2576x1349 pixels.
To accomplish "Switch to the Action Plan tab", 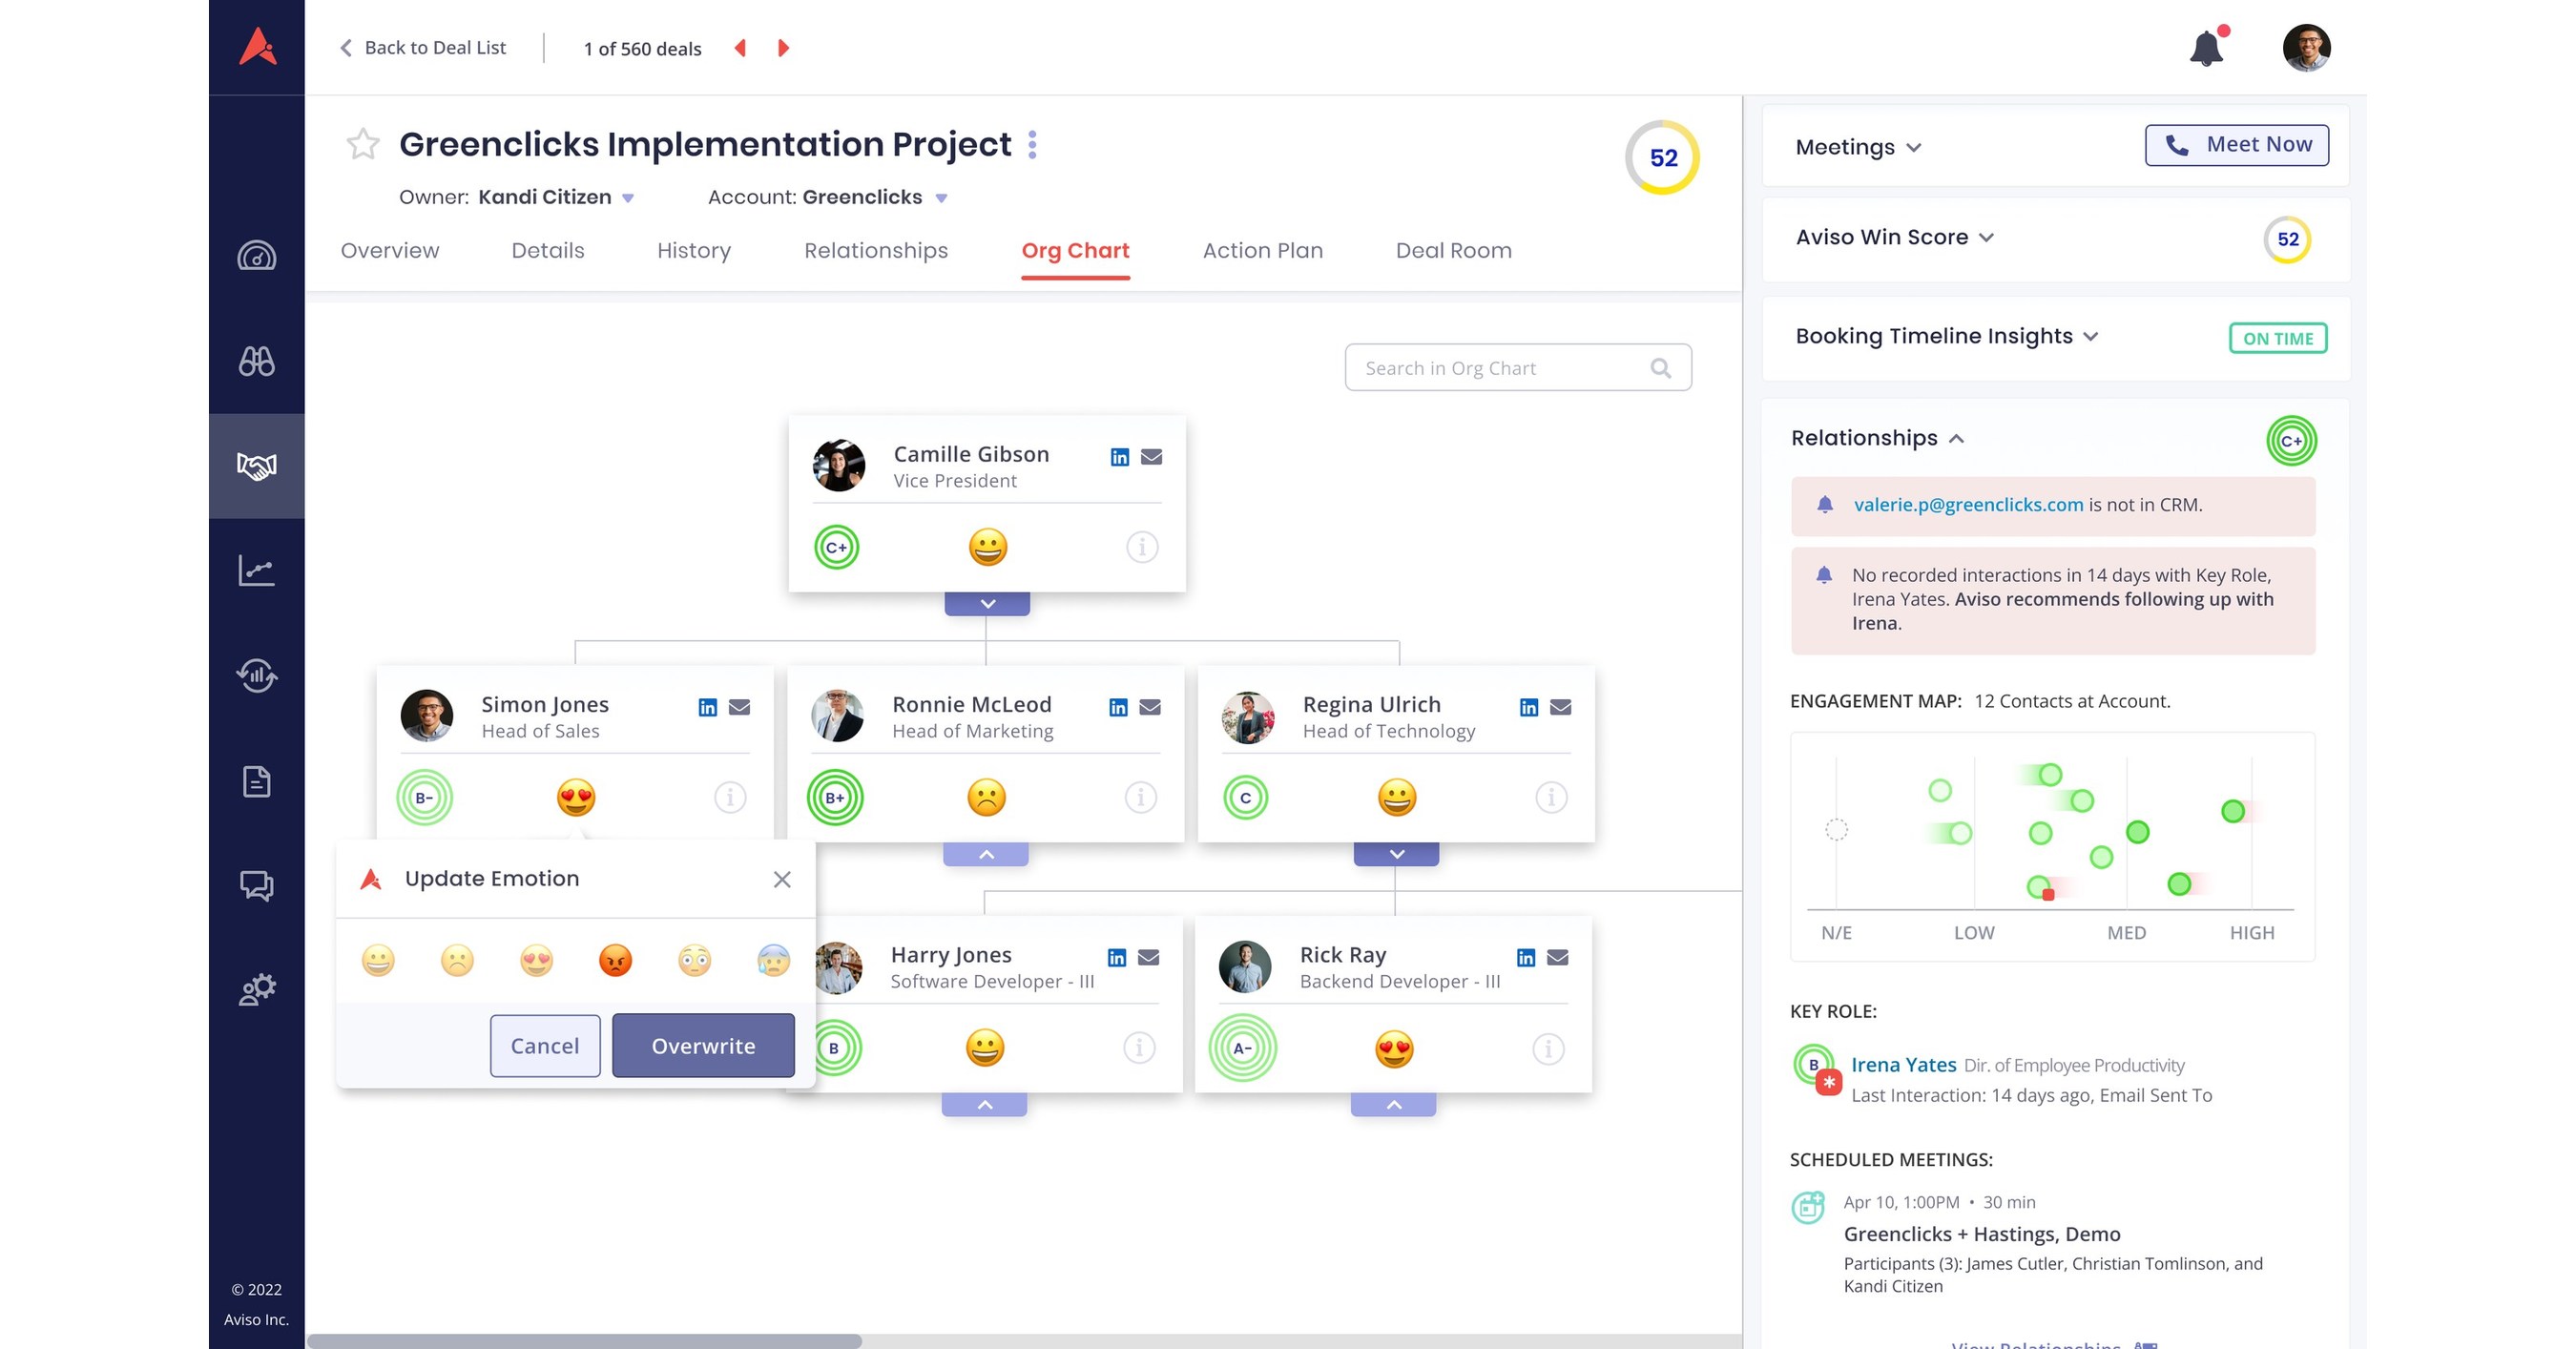I will [1262, 250].
